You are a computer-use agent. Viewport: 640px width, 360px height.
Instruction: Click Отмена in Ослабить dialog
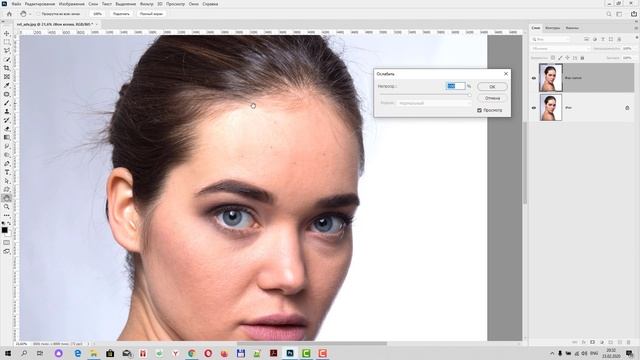click(492, 98)
